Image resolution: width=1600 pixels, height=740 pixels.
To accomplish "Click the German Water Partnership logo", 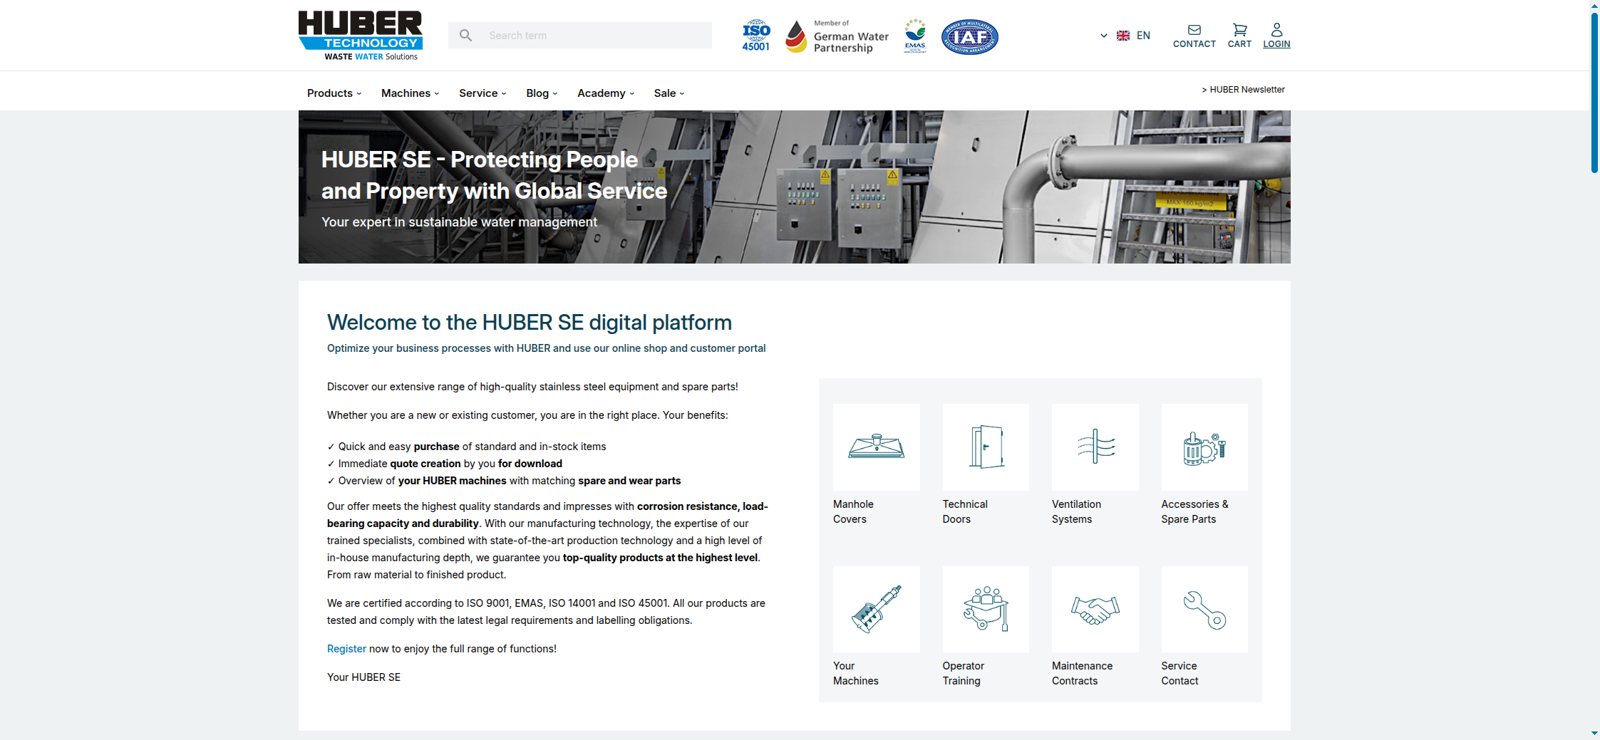I will pos(837,36).
